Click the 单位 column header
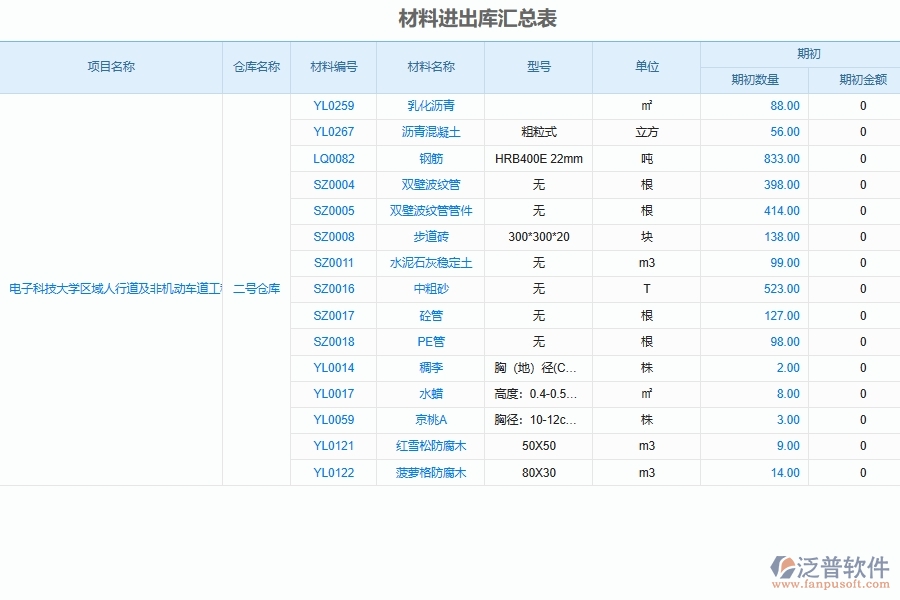 click(647, 67)
